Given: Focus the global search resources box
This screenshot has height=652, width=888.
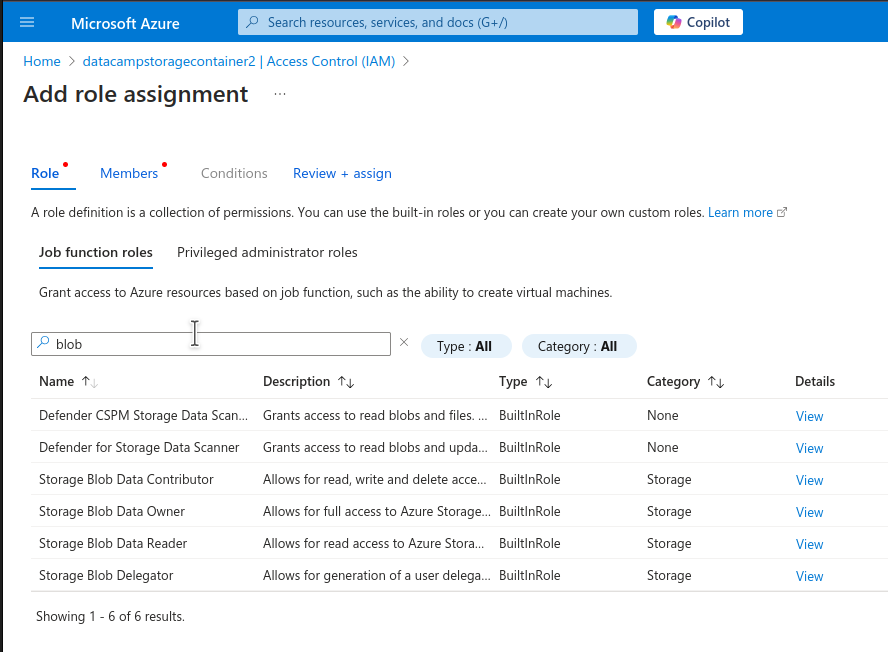Looking at the screenshot, I should [438, 22].
